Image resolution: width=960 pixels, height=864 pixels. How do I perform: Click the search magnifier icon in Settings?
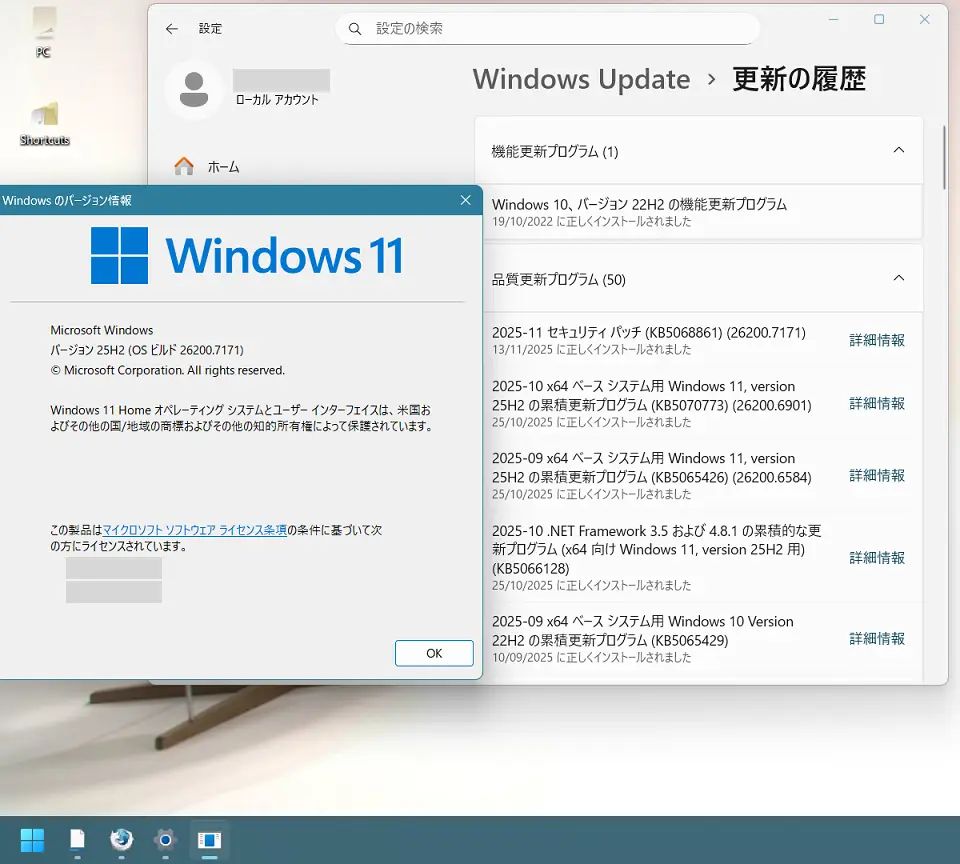click(355, 29)
